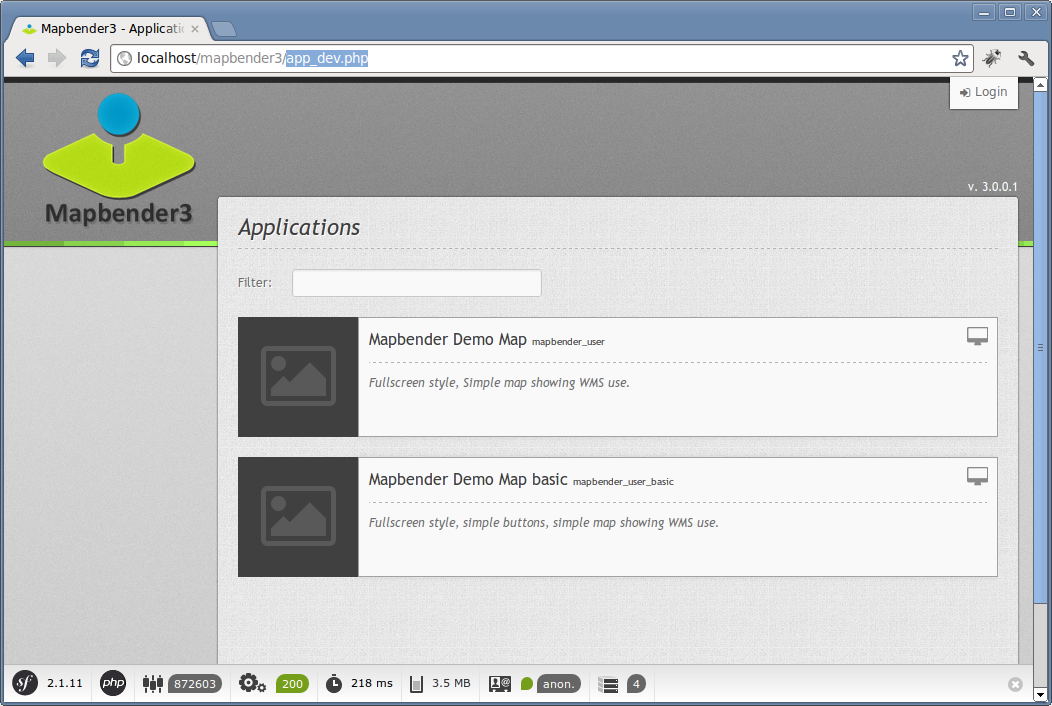Click the mapbender_user_basic slug text
1052x706 pixels.
coord(623,482)
